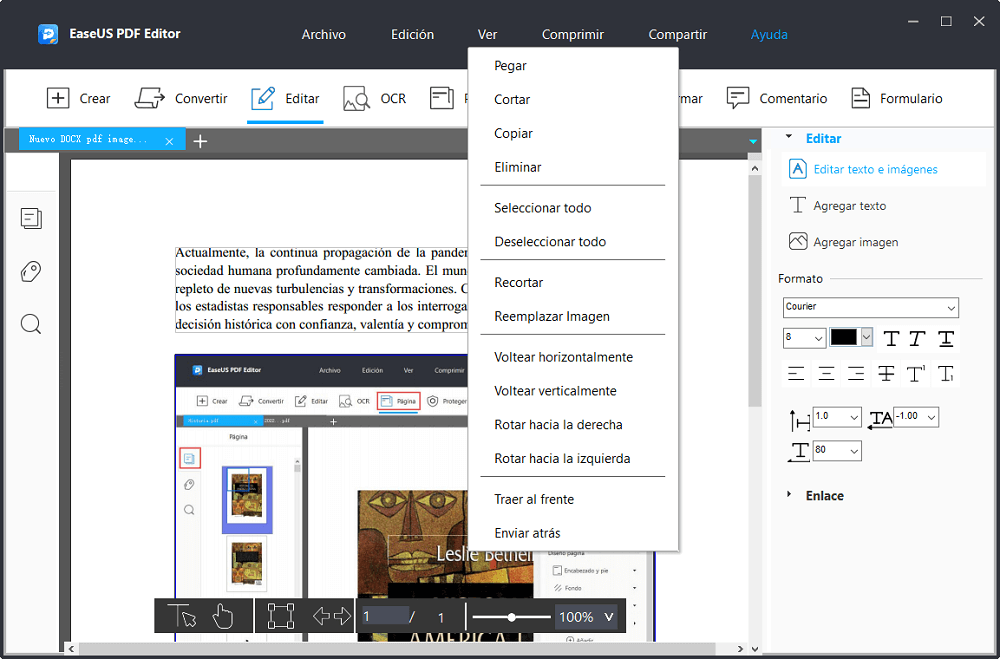Click the fit page icon in bottom bar
This screenshot has width=1000, height=659.
pos(281,616)
